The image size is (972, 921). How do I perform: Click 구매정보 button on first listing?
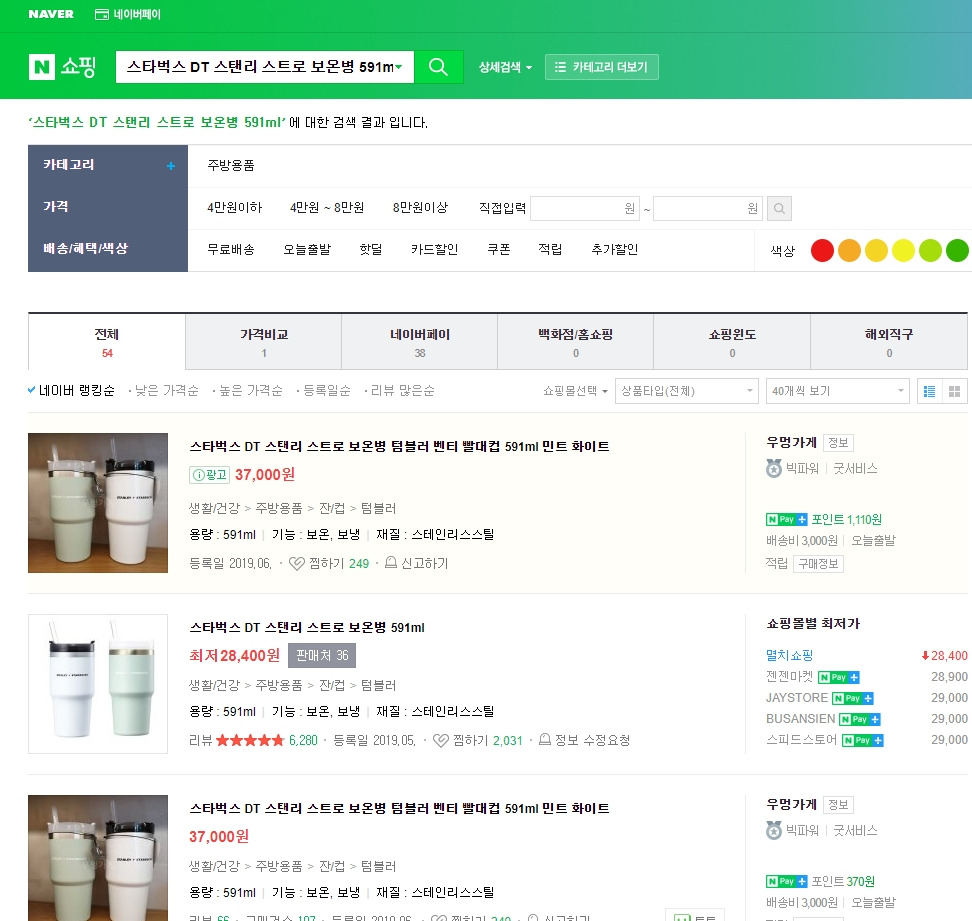pos(818,564)
